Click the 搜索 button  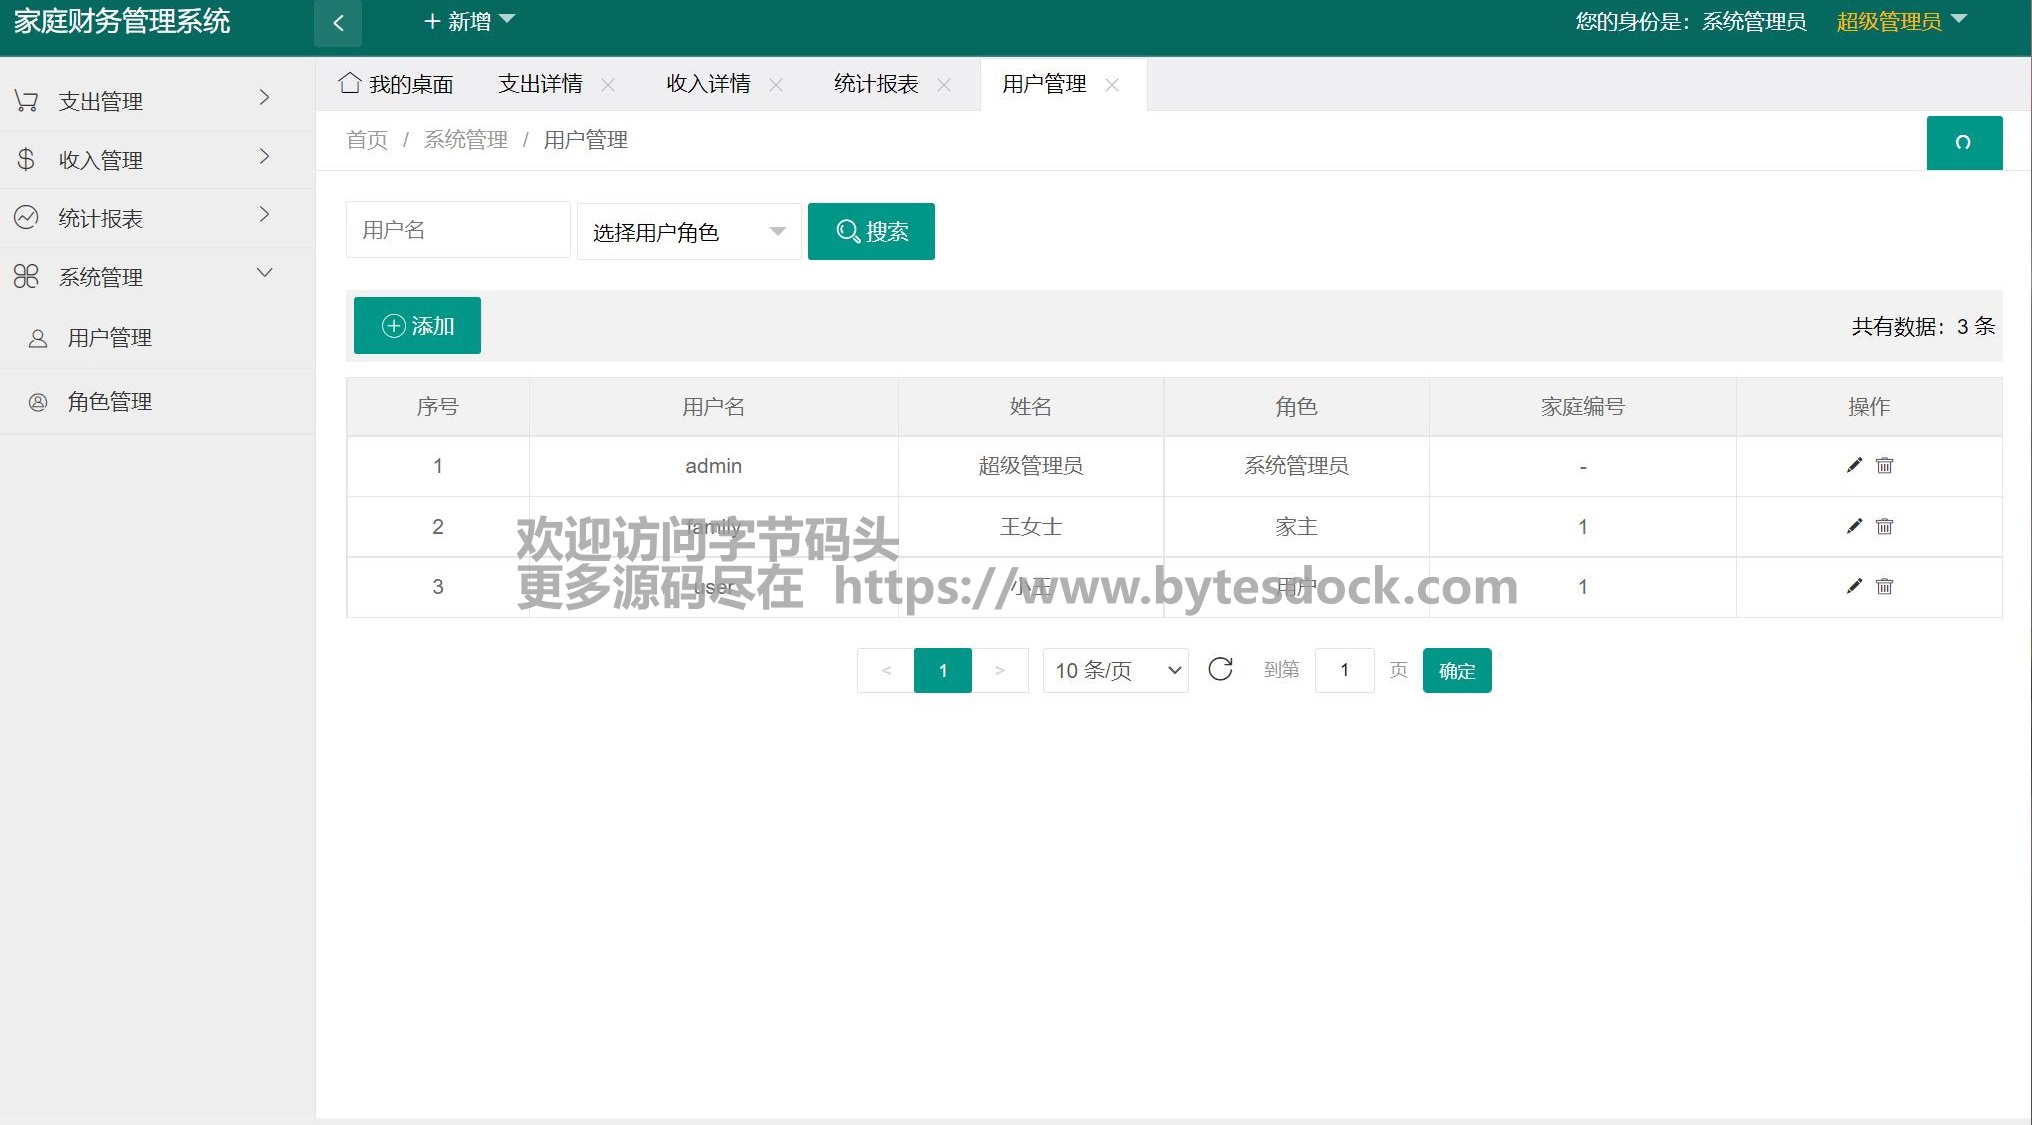871,232
